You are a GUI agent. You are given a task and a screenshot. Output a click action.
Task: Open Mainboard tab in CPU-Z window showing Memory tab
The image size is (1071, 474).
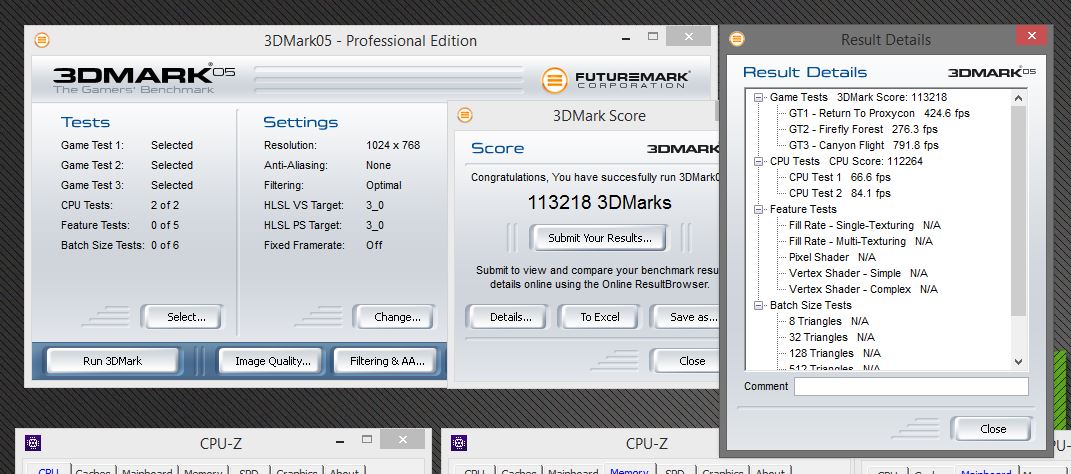(x=574, y=471)
